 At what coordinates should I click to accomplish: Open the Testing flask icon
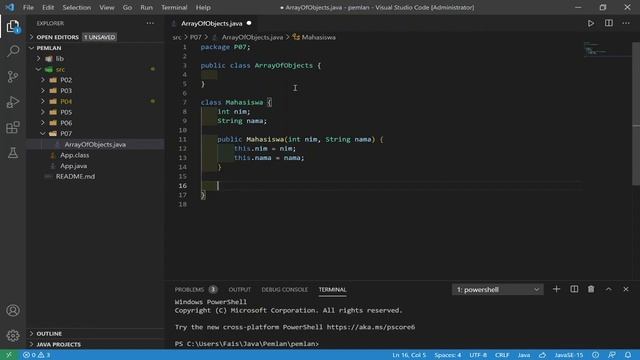13,153
